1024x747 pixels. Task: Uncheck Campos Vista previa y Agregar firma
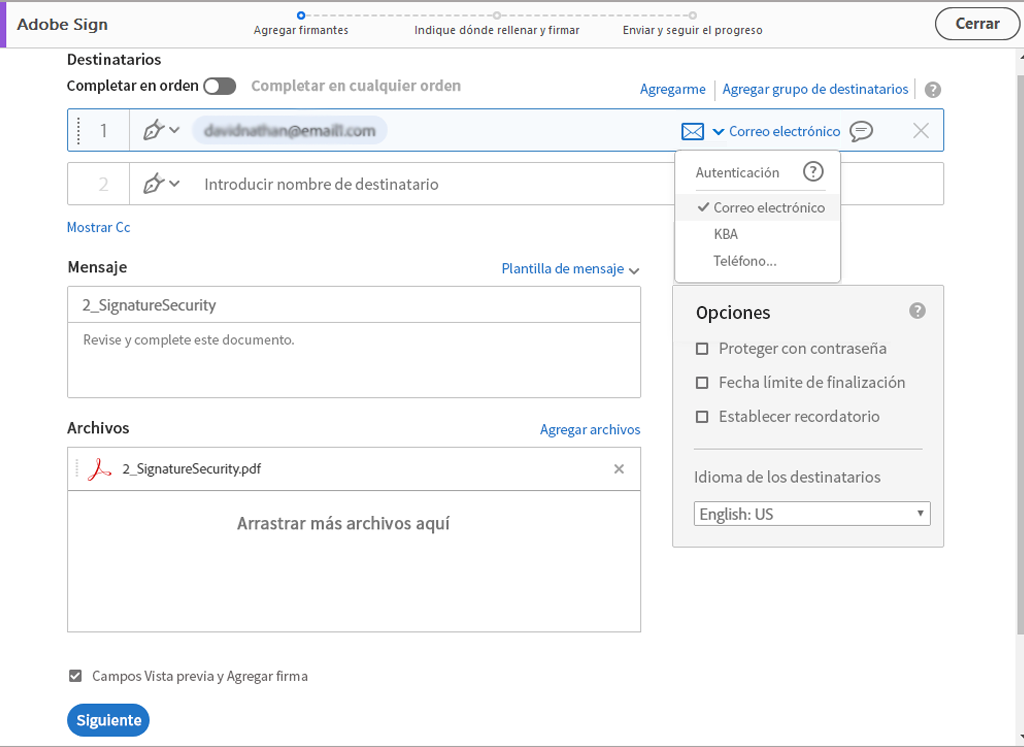(x=75, y=675)
